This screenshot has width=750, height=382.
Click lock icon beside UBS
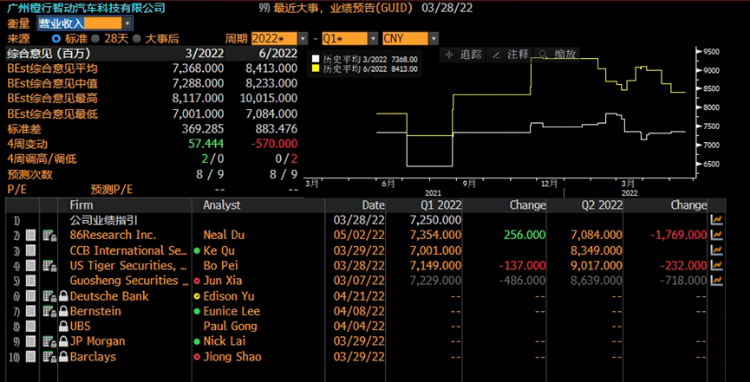tap(63, 327)
